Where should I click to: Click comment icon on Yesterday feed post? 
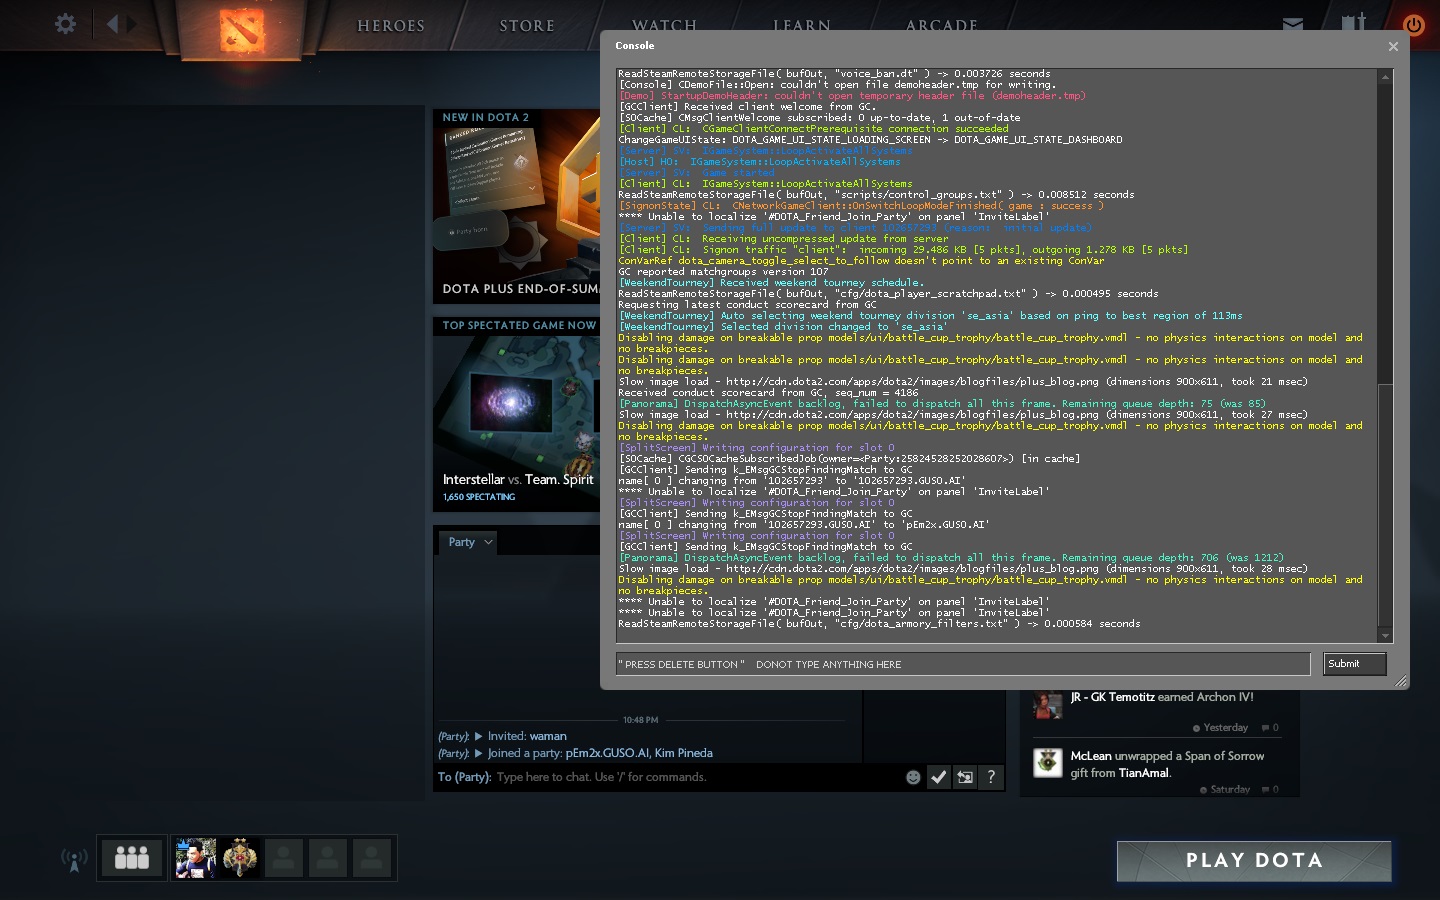(x=1265, y=728)
